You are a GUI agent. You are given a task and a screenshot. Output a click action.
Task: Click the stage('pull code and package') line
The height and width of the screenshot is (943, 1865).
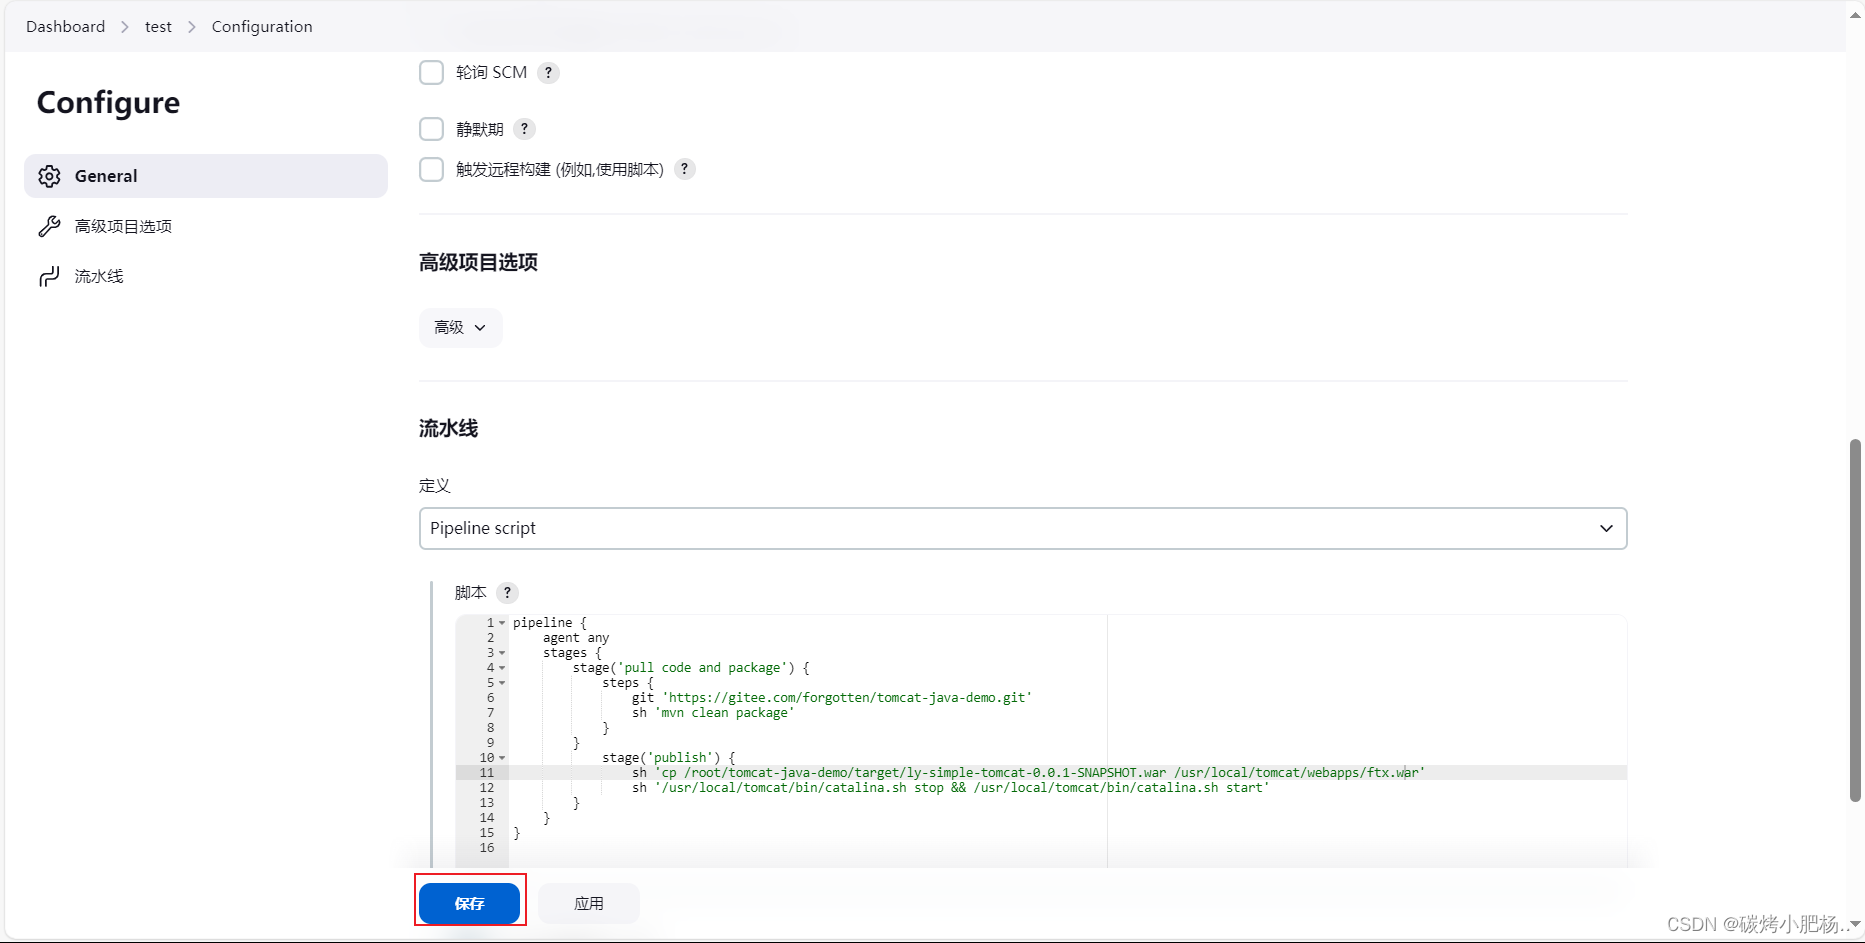(x=691, y=668)
